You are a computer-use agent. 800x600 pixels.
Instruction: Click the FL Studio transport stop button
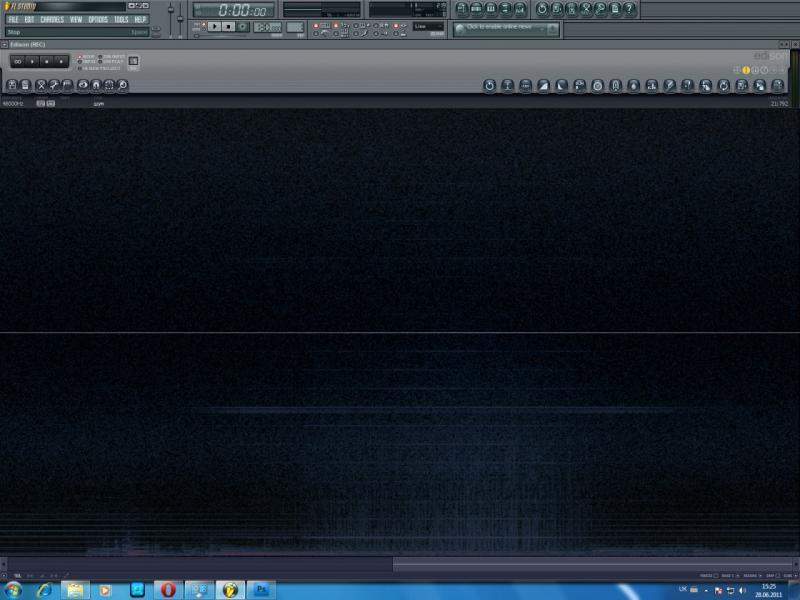228,26
